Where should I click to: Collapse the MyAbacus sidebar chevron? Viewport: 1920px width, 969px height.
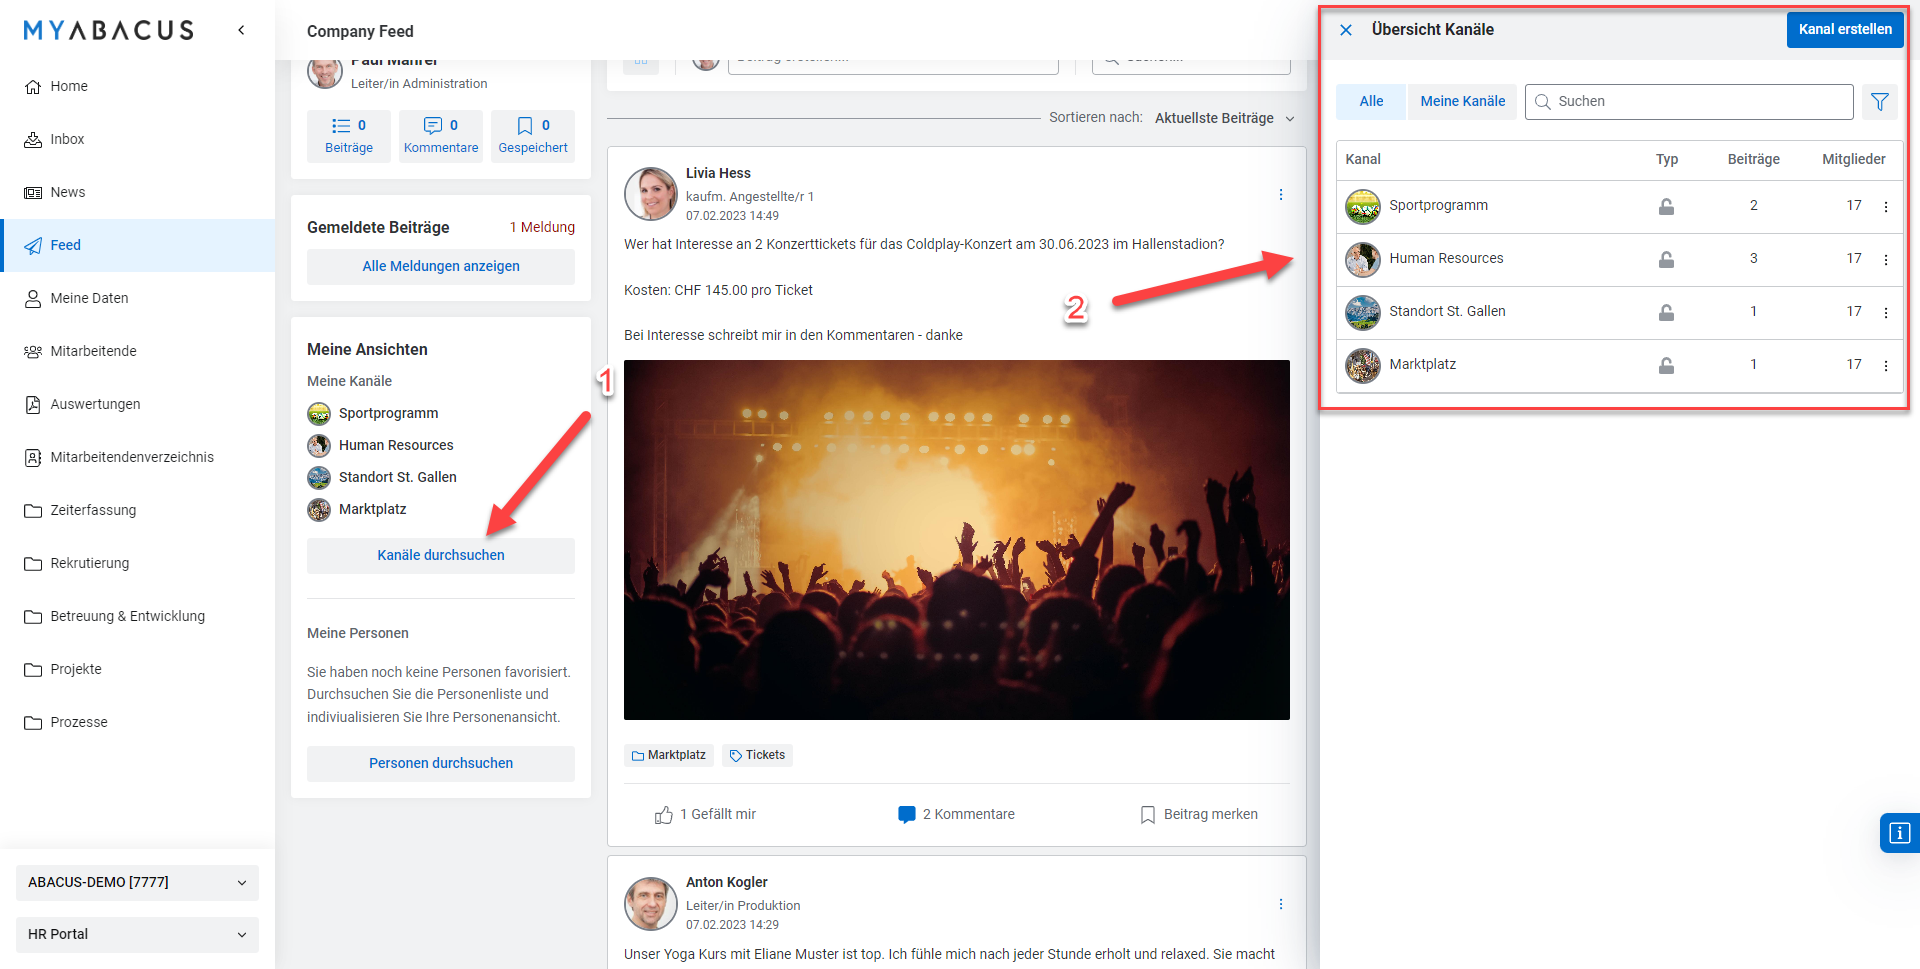(x=241, y=30)
